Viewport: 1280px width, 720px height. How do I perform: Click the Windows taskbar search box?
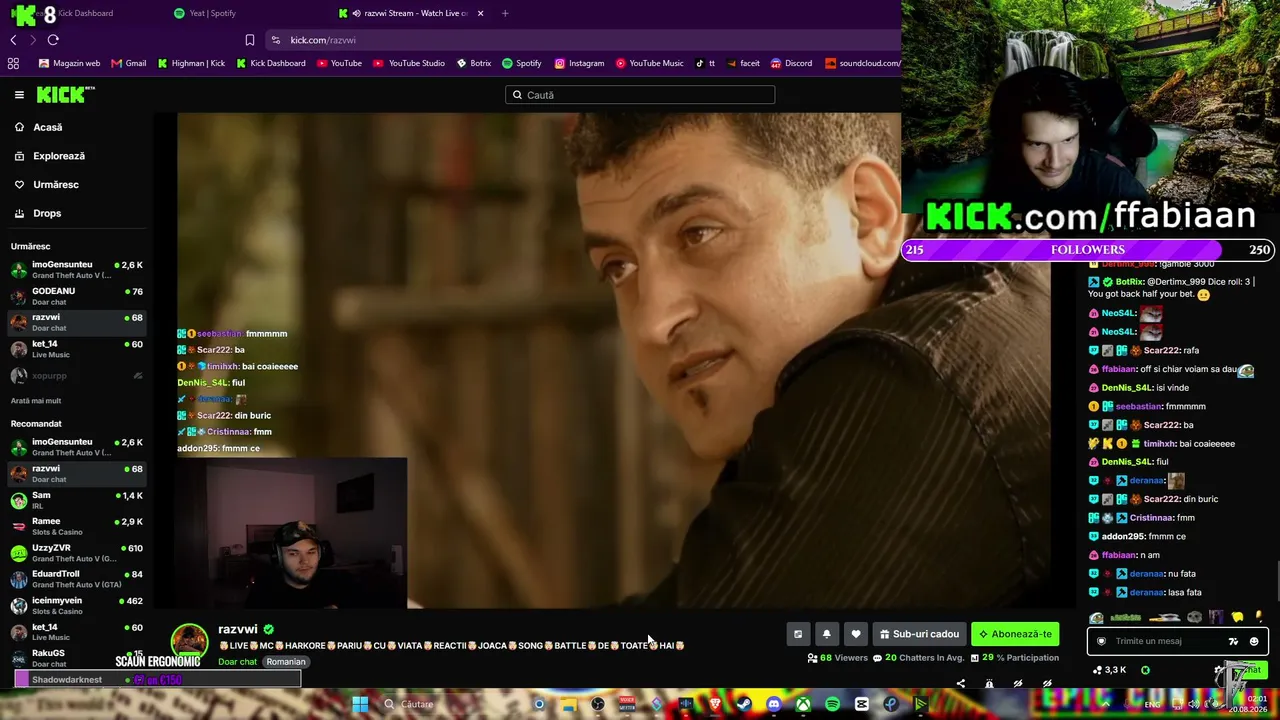[450, 704]
